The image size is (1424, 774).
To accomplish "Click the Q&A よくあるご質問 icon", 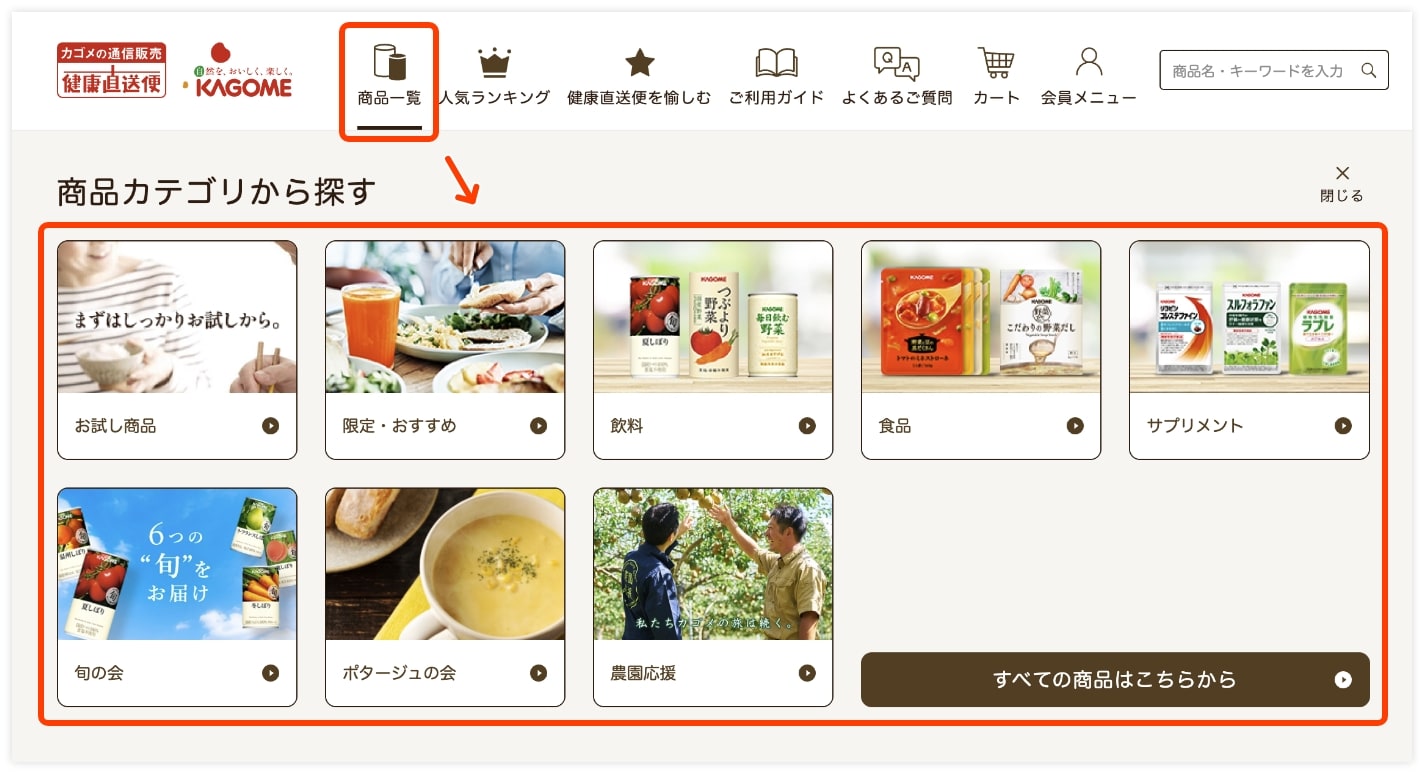I will [896, 63].
